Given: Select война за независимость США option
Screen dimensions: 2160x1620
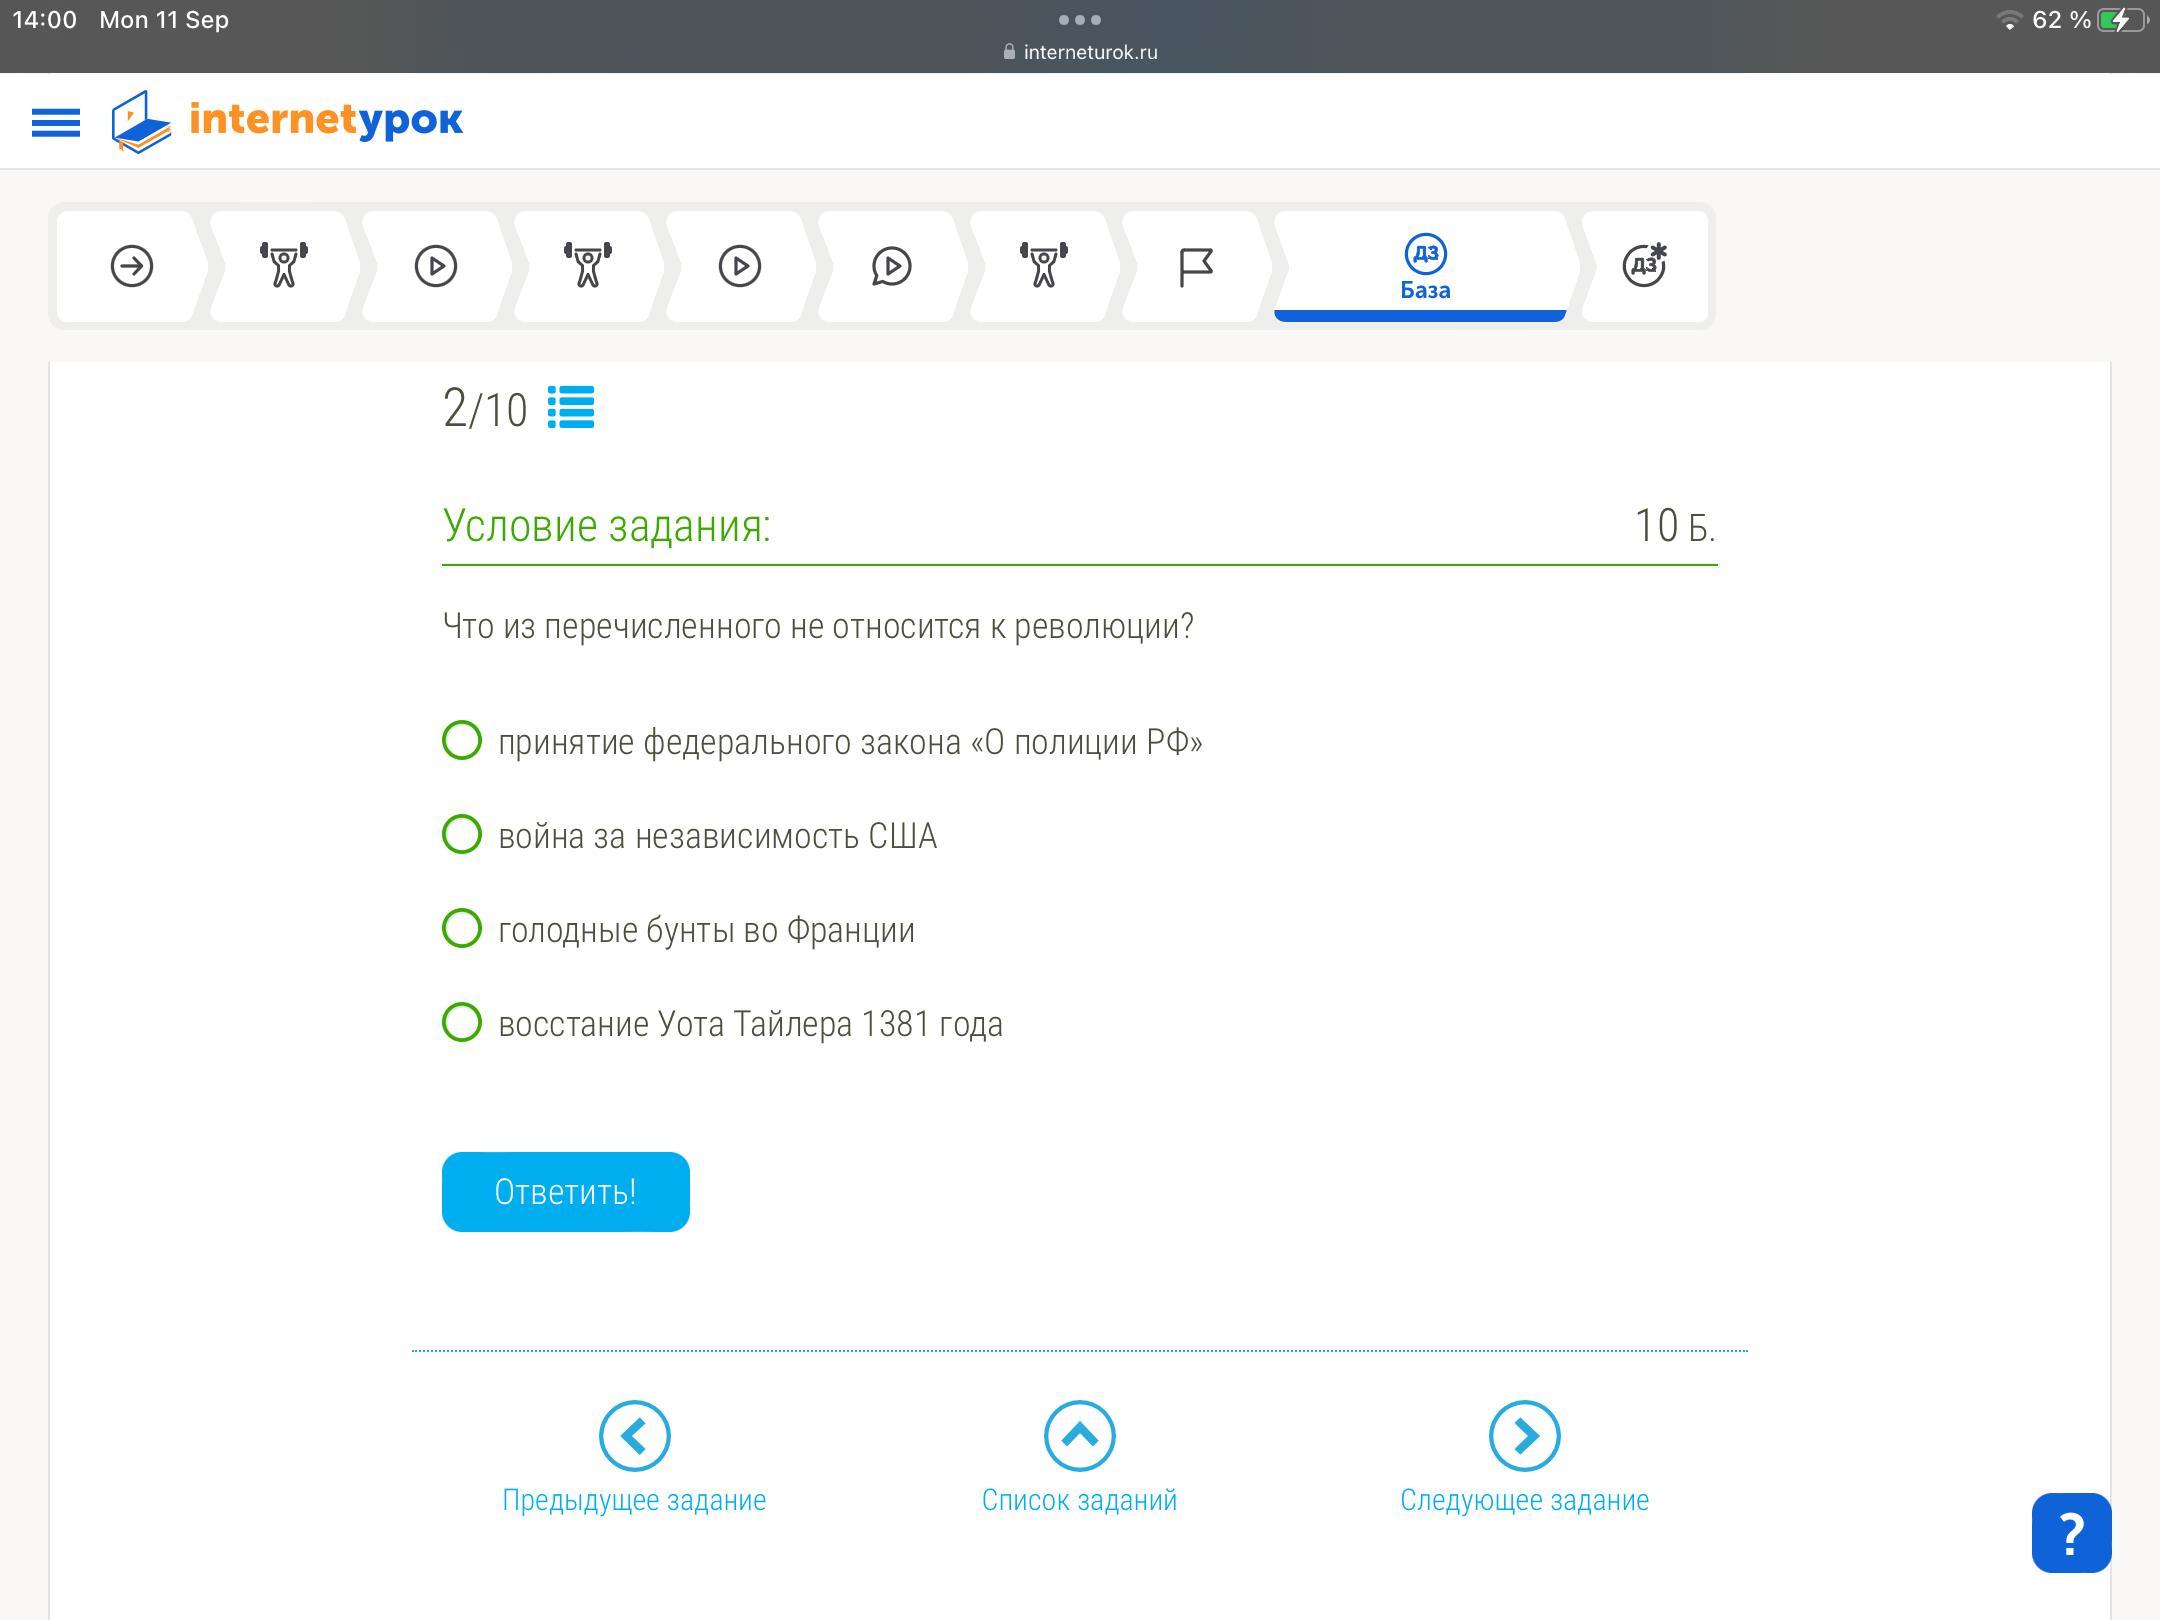Looking at the screenshot, I should click(462, 835).
